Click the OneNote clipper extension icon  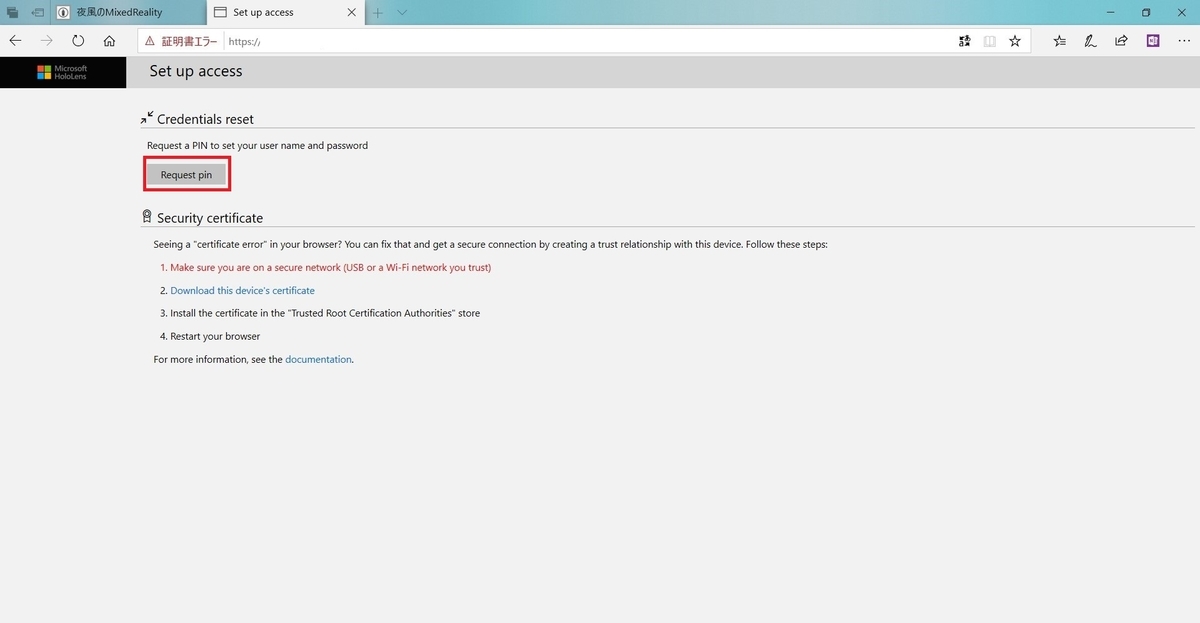tap(1152, 41)
